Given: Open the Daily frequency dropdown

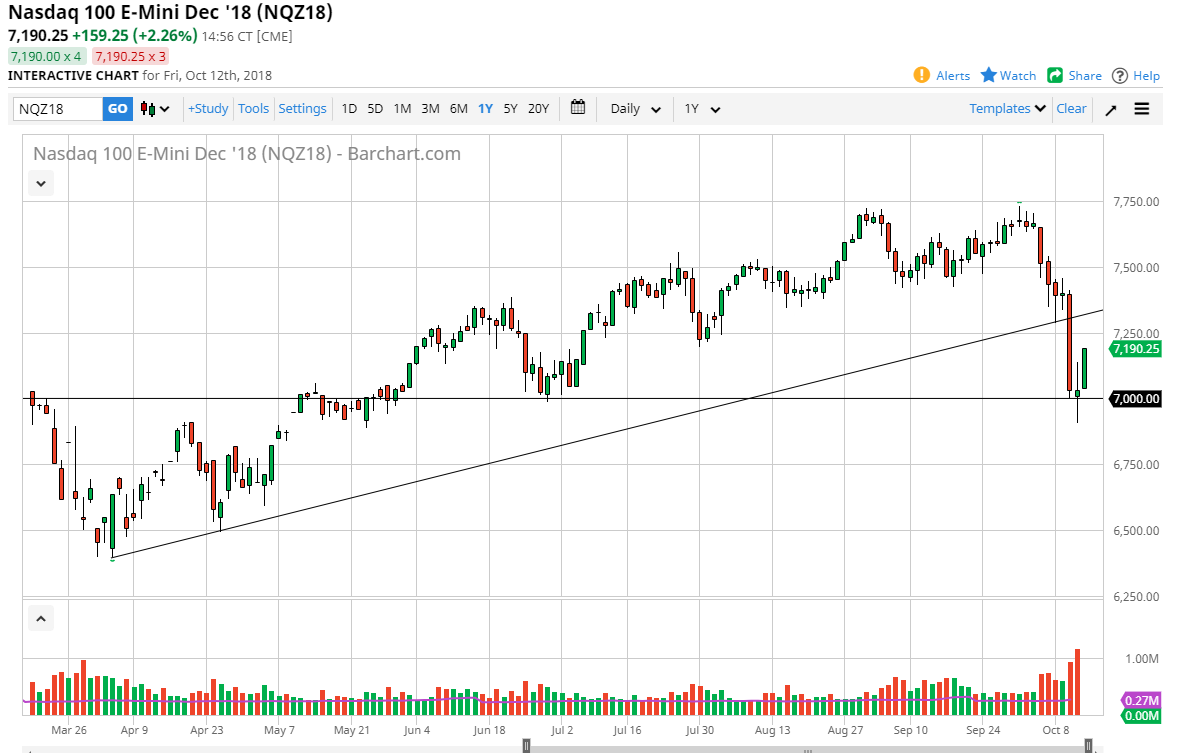Looking at the screenshot, I should (x=636, y=108).
